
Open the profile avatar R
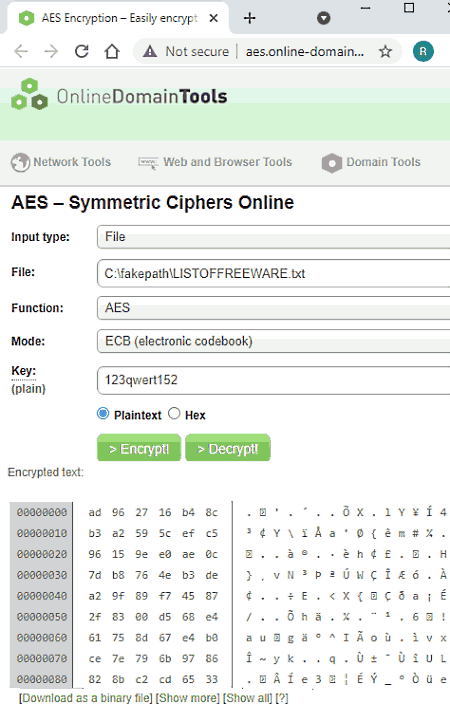coord(423,51)
